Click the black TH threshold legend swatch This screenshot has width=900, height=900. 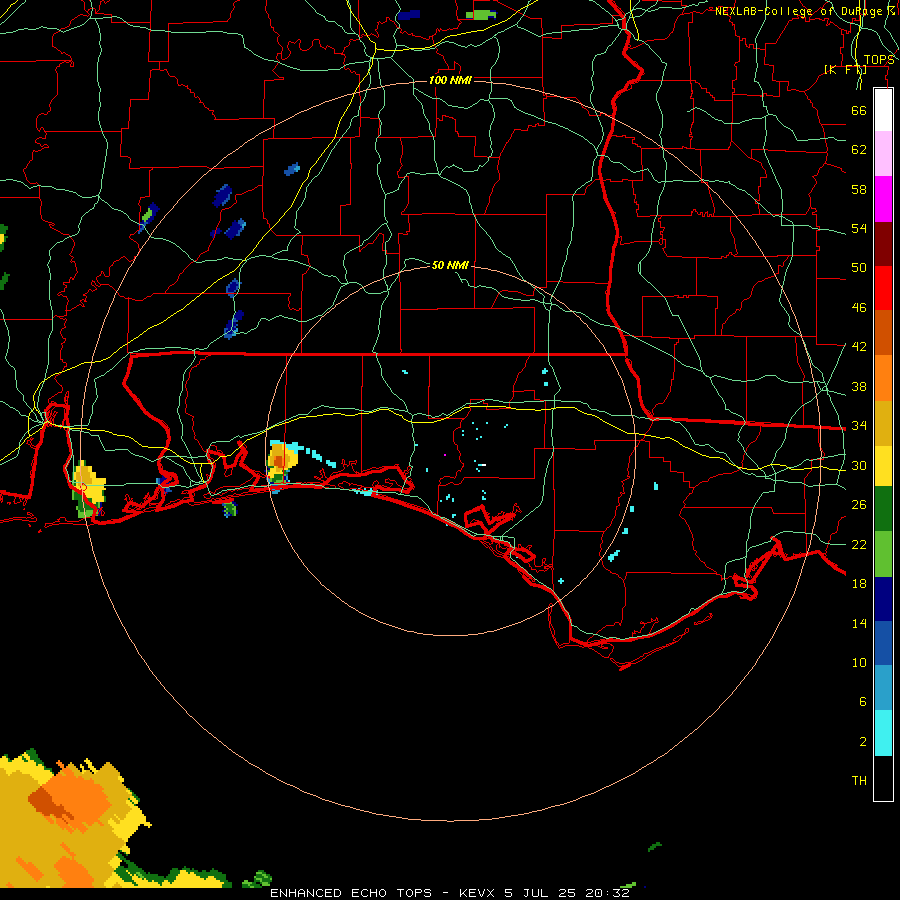pos(883,778)
